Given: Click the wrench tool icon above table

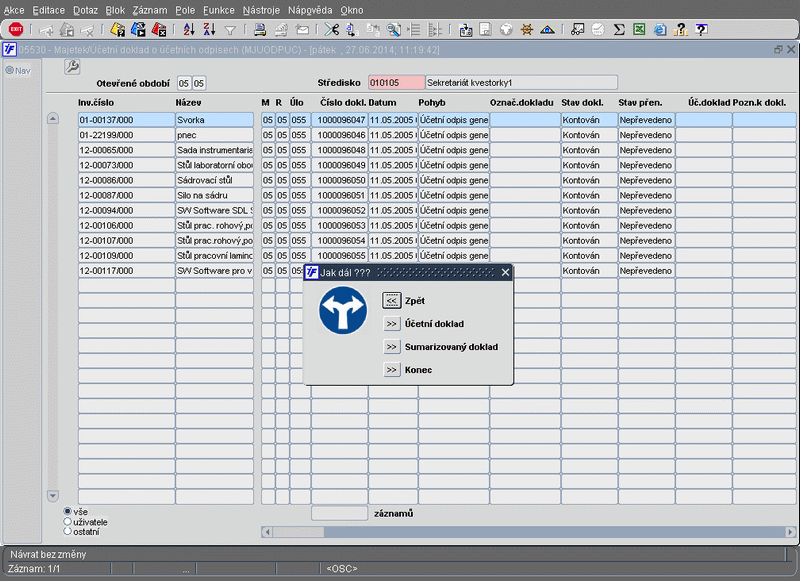Looking at the screenshot, I should (x=72, y=66).
